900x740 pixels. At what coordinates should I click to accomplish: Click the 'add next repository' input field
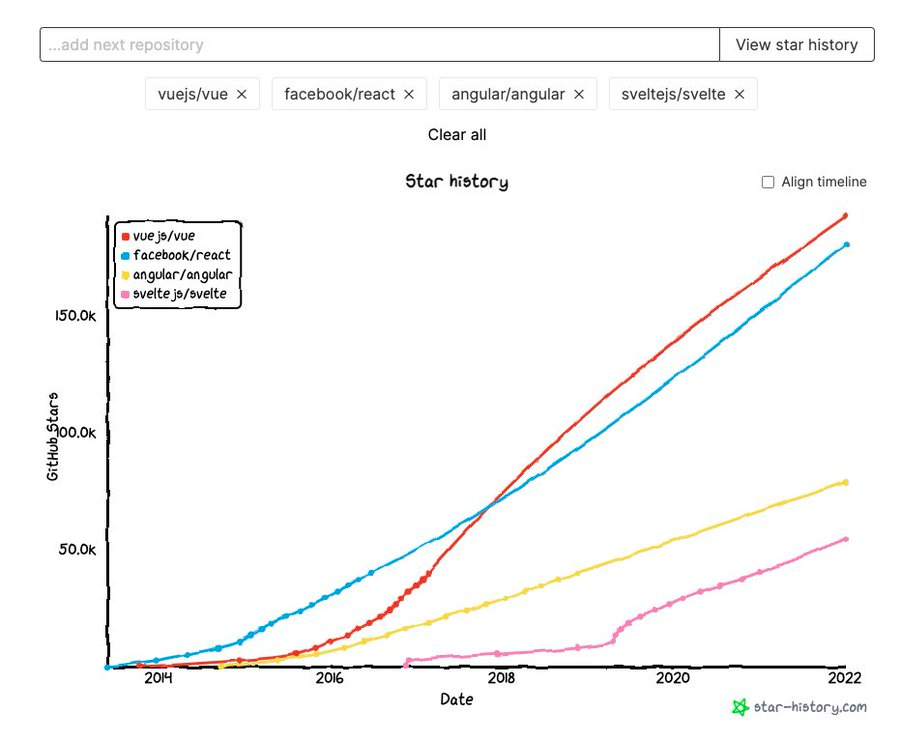pyautogui.click(x=380, y=45)
